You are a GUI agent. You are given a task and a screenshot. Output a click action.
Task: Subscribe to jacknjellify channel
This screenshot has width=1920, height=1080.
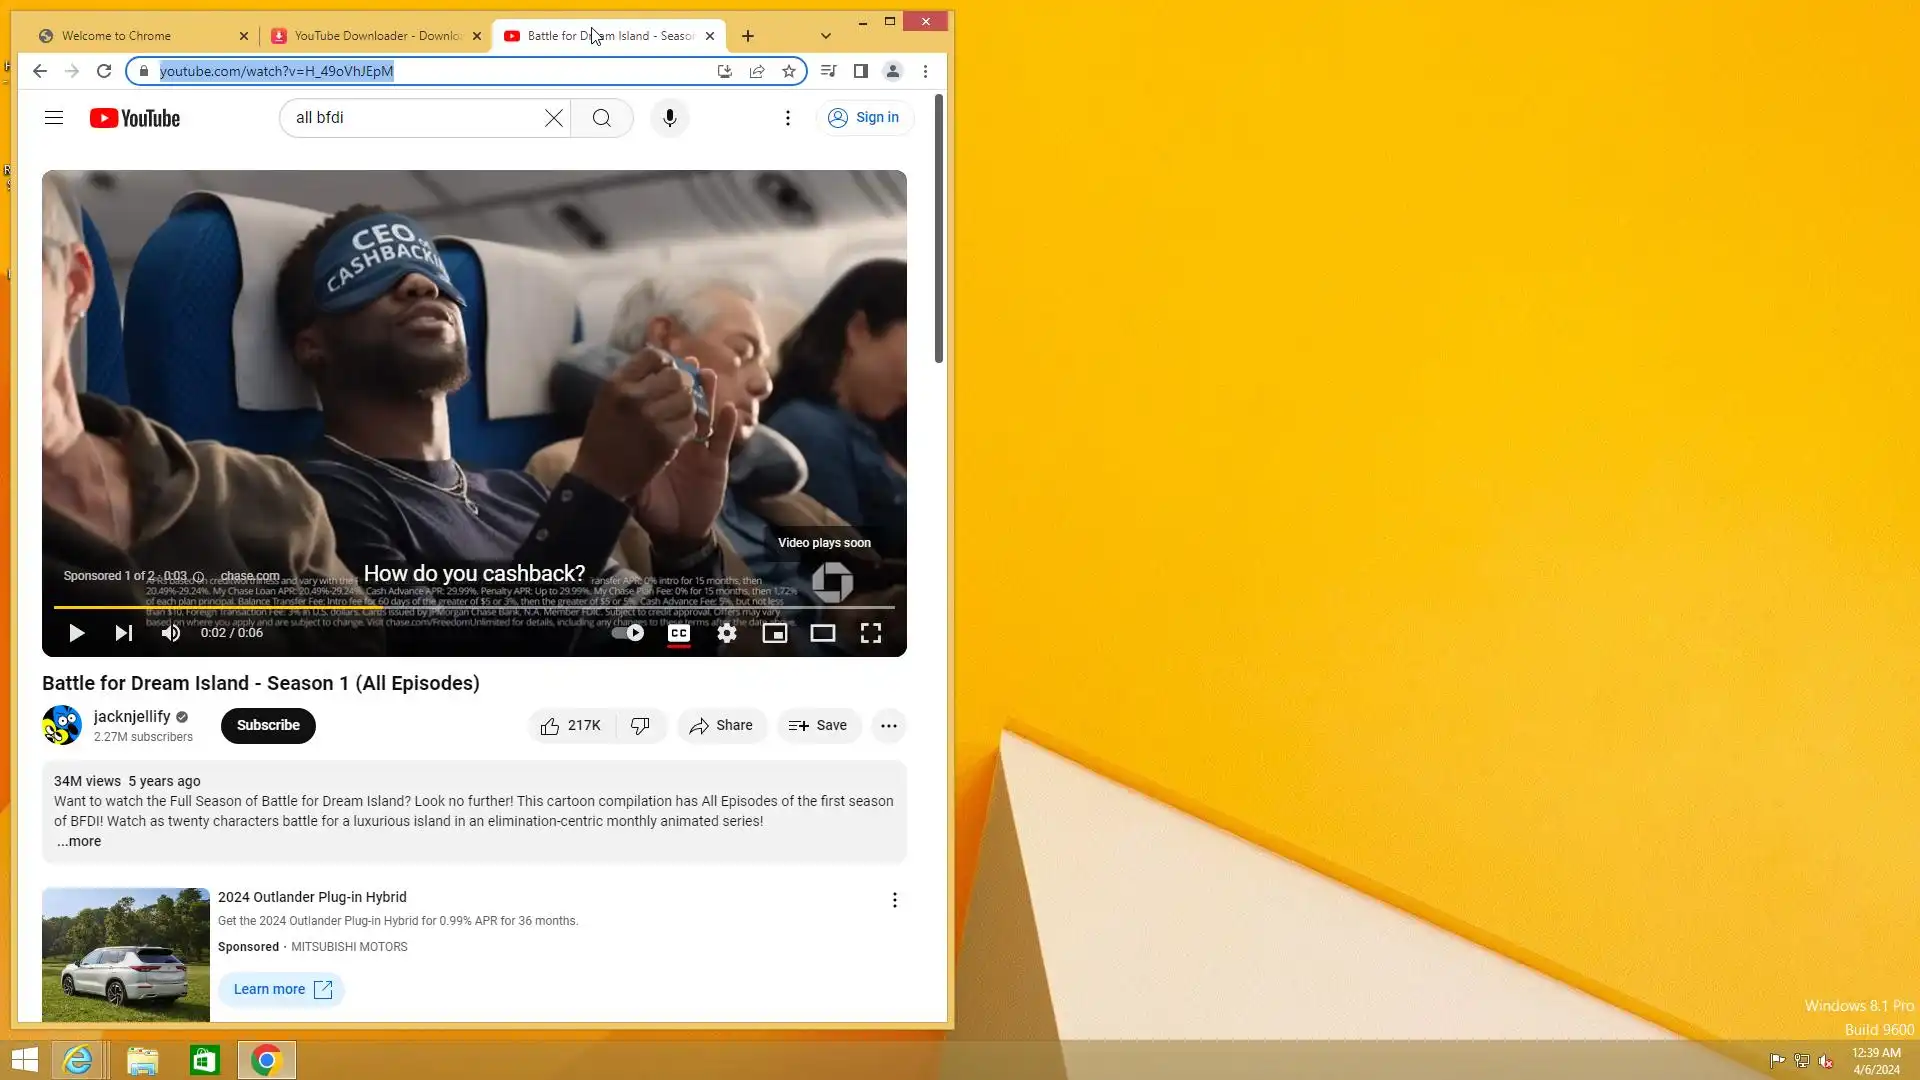click(268, 726)
